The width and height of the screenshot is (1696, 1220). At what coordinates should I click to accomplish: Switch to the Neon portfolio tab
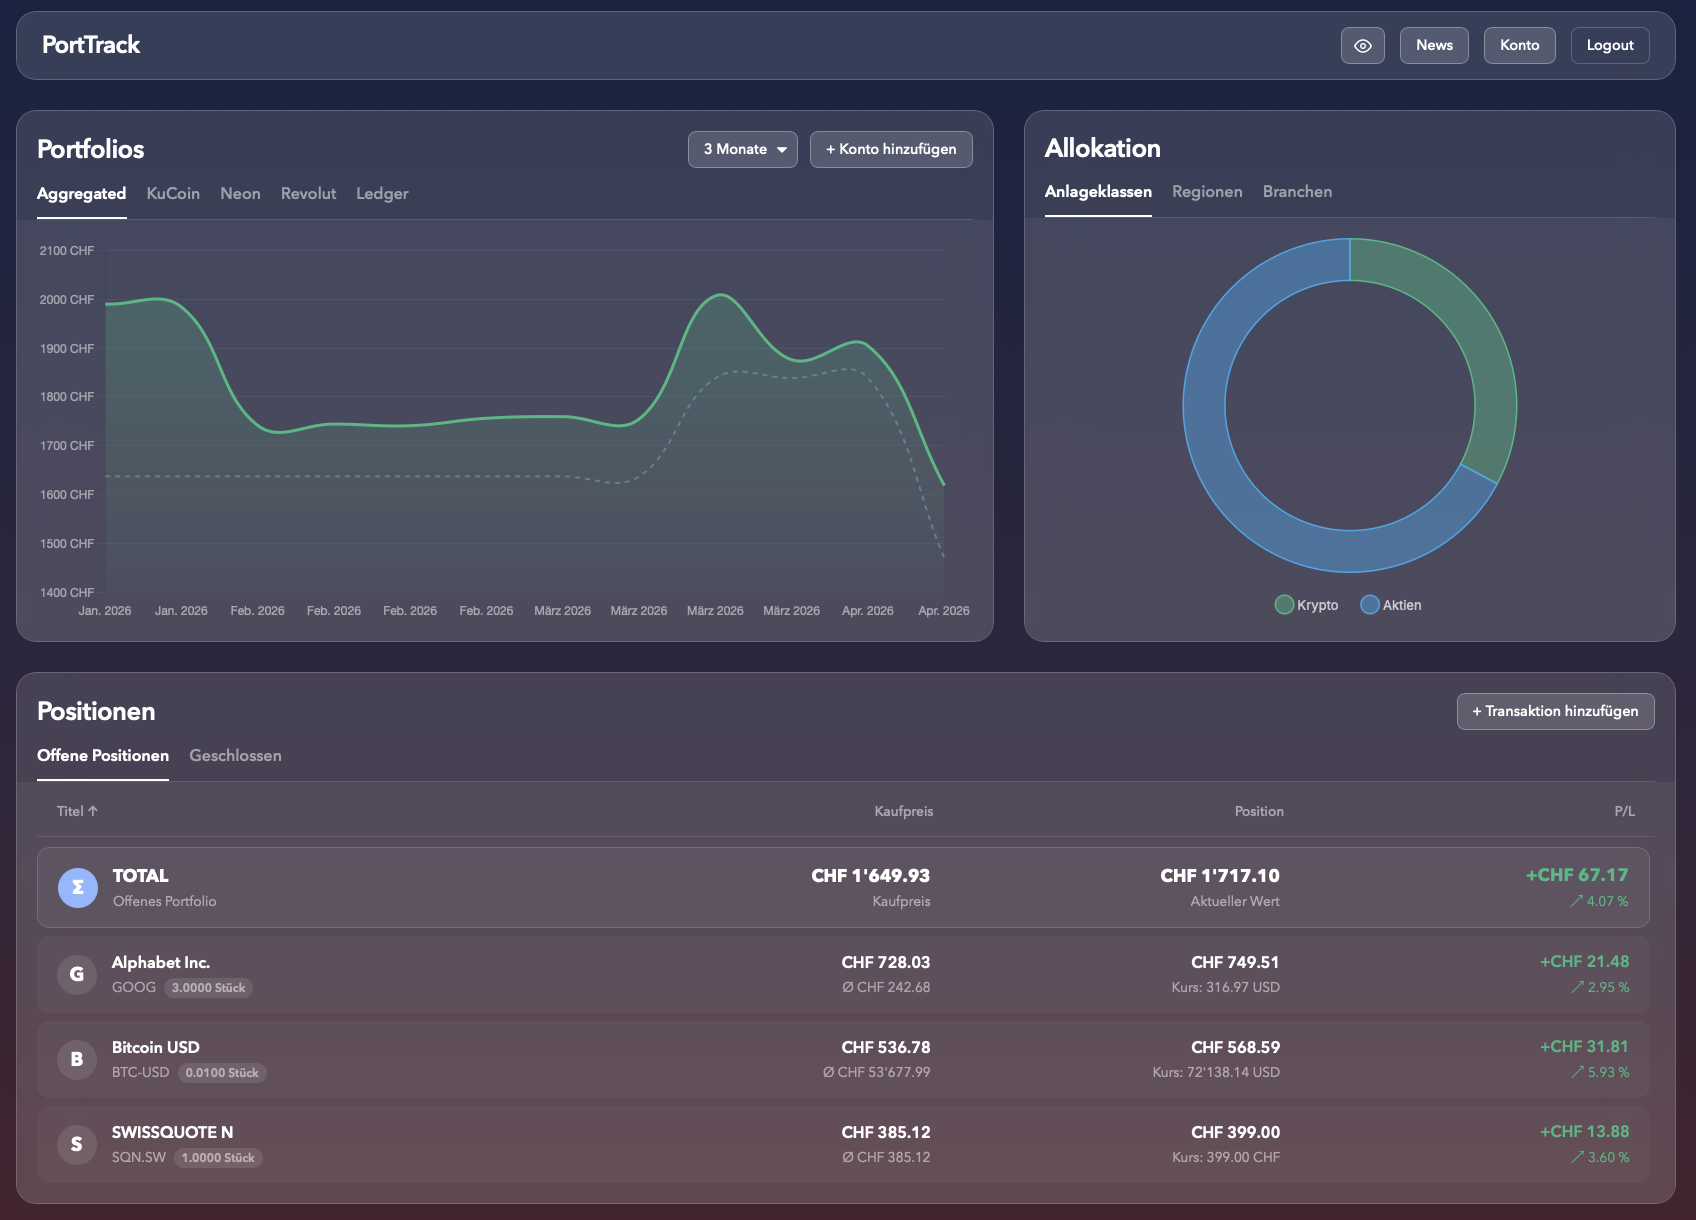coord(240,194)
